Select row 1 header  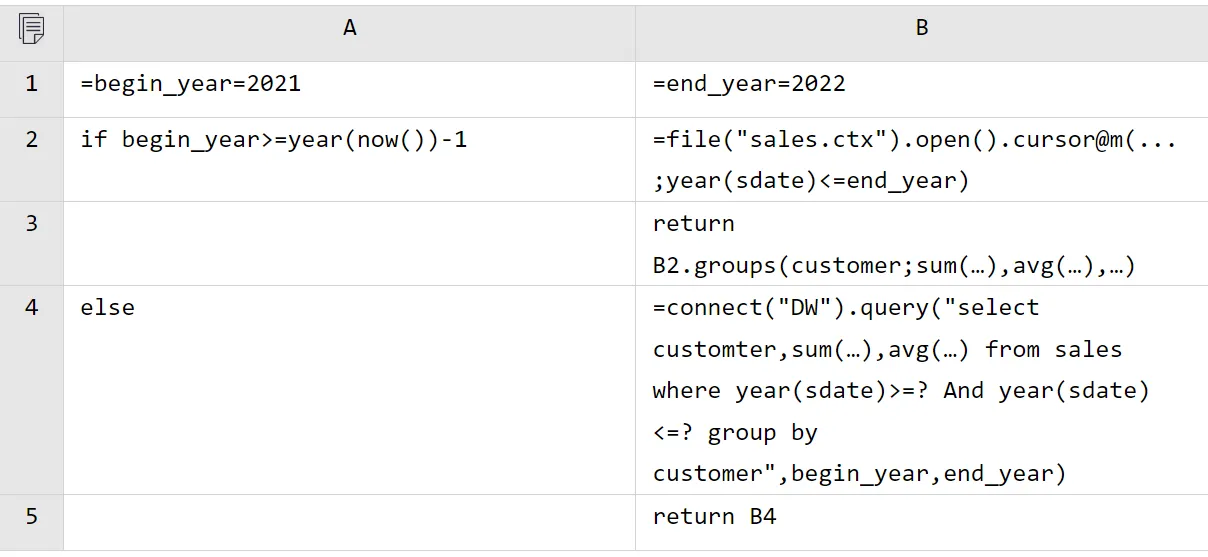click(31, 83)
